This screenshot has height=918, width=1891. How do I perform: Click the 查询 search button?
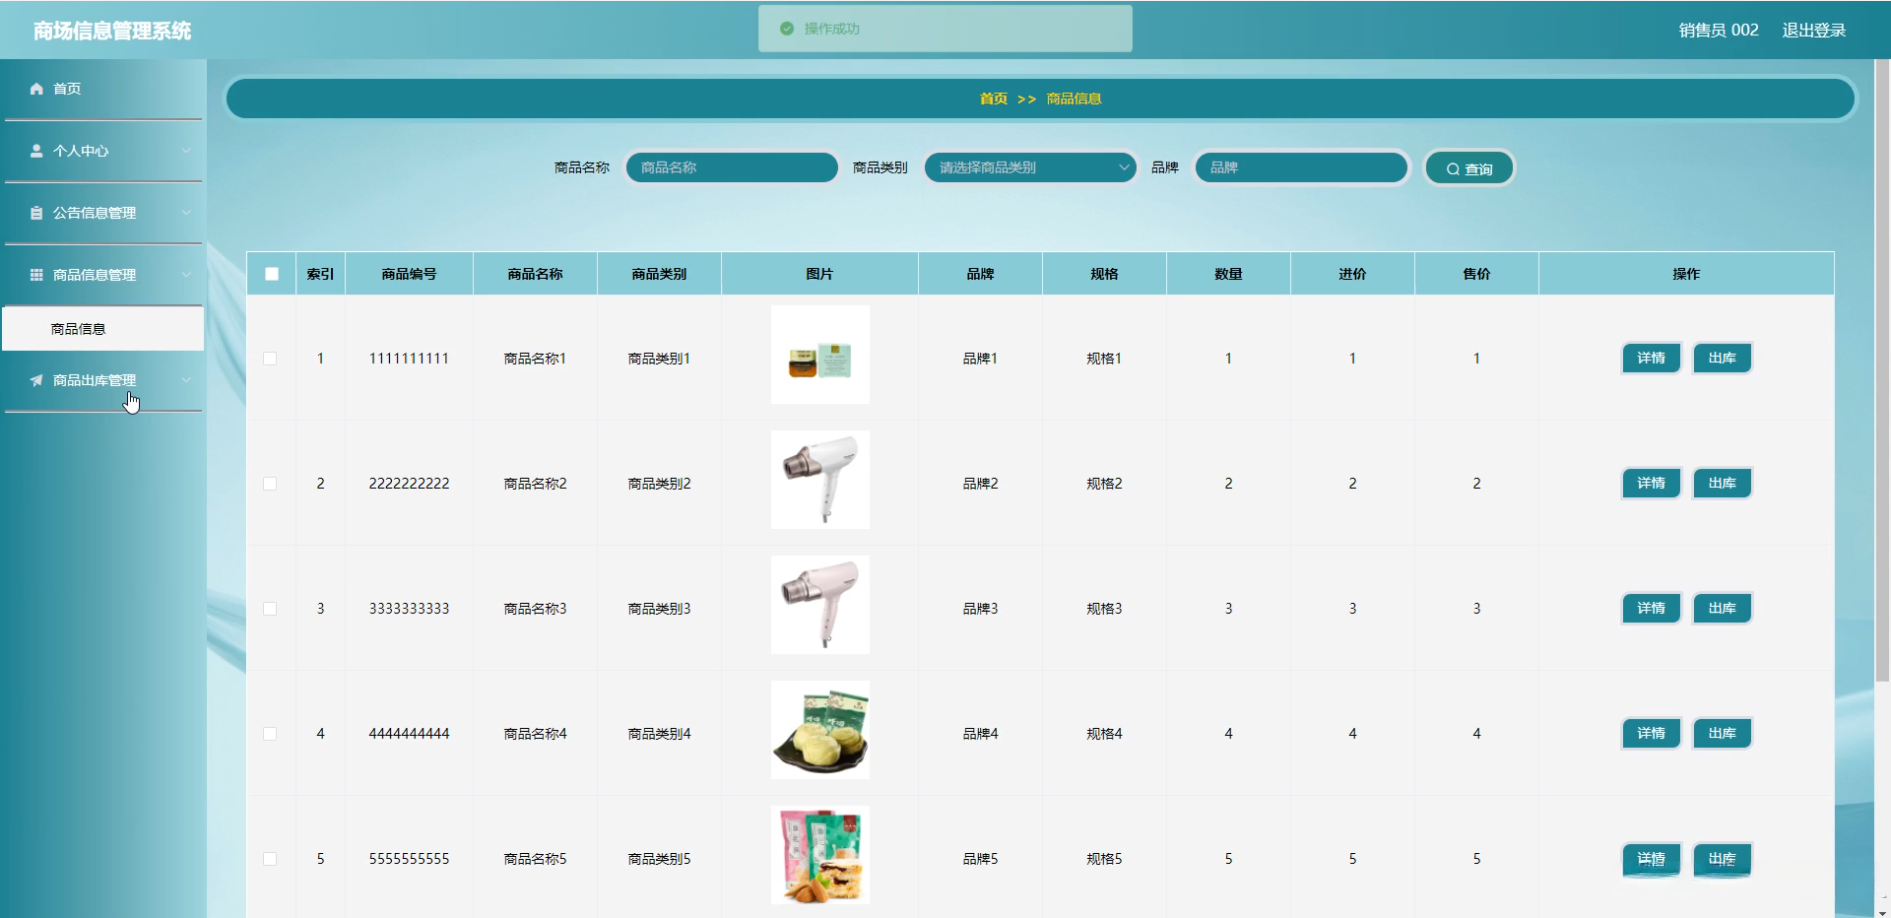click(1469, 168)
